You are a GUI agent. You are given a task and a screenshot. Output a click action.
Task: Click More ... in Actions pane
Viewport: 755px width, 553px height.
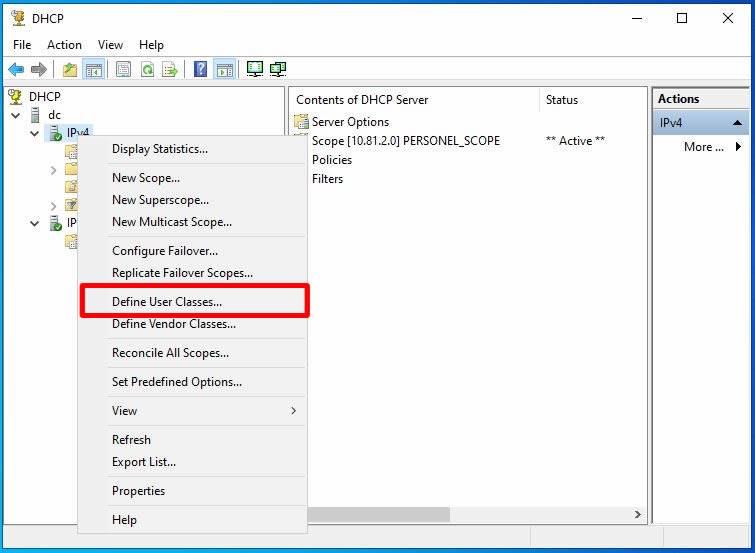pos(703,147)
